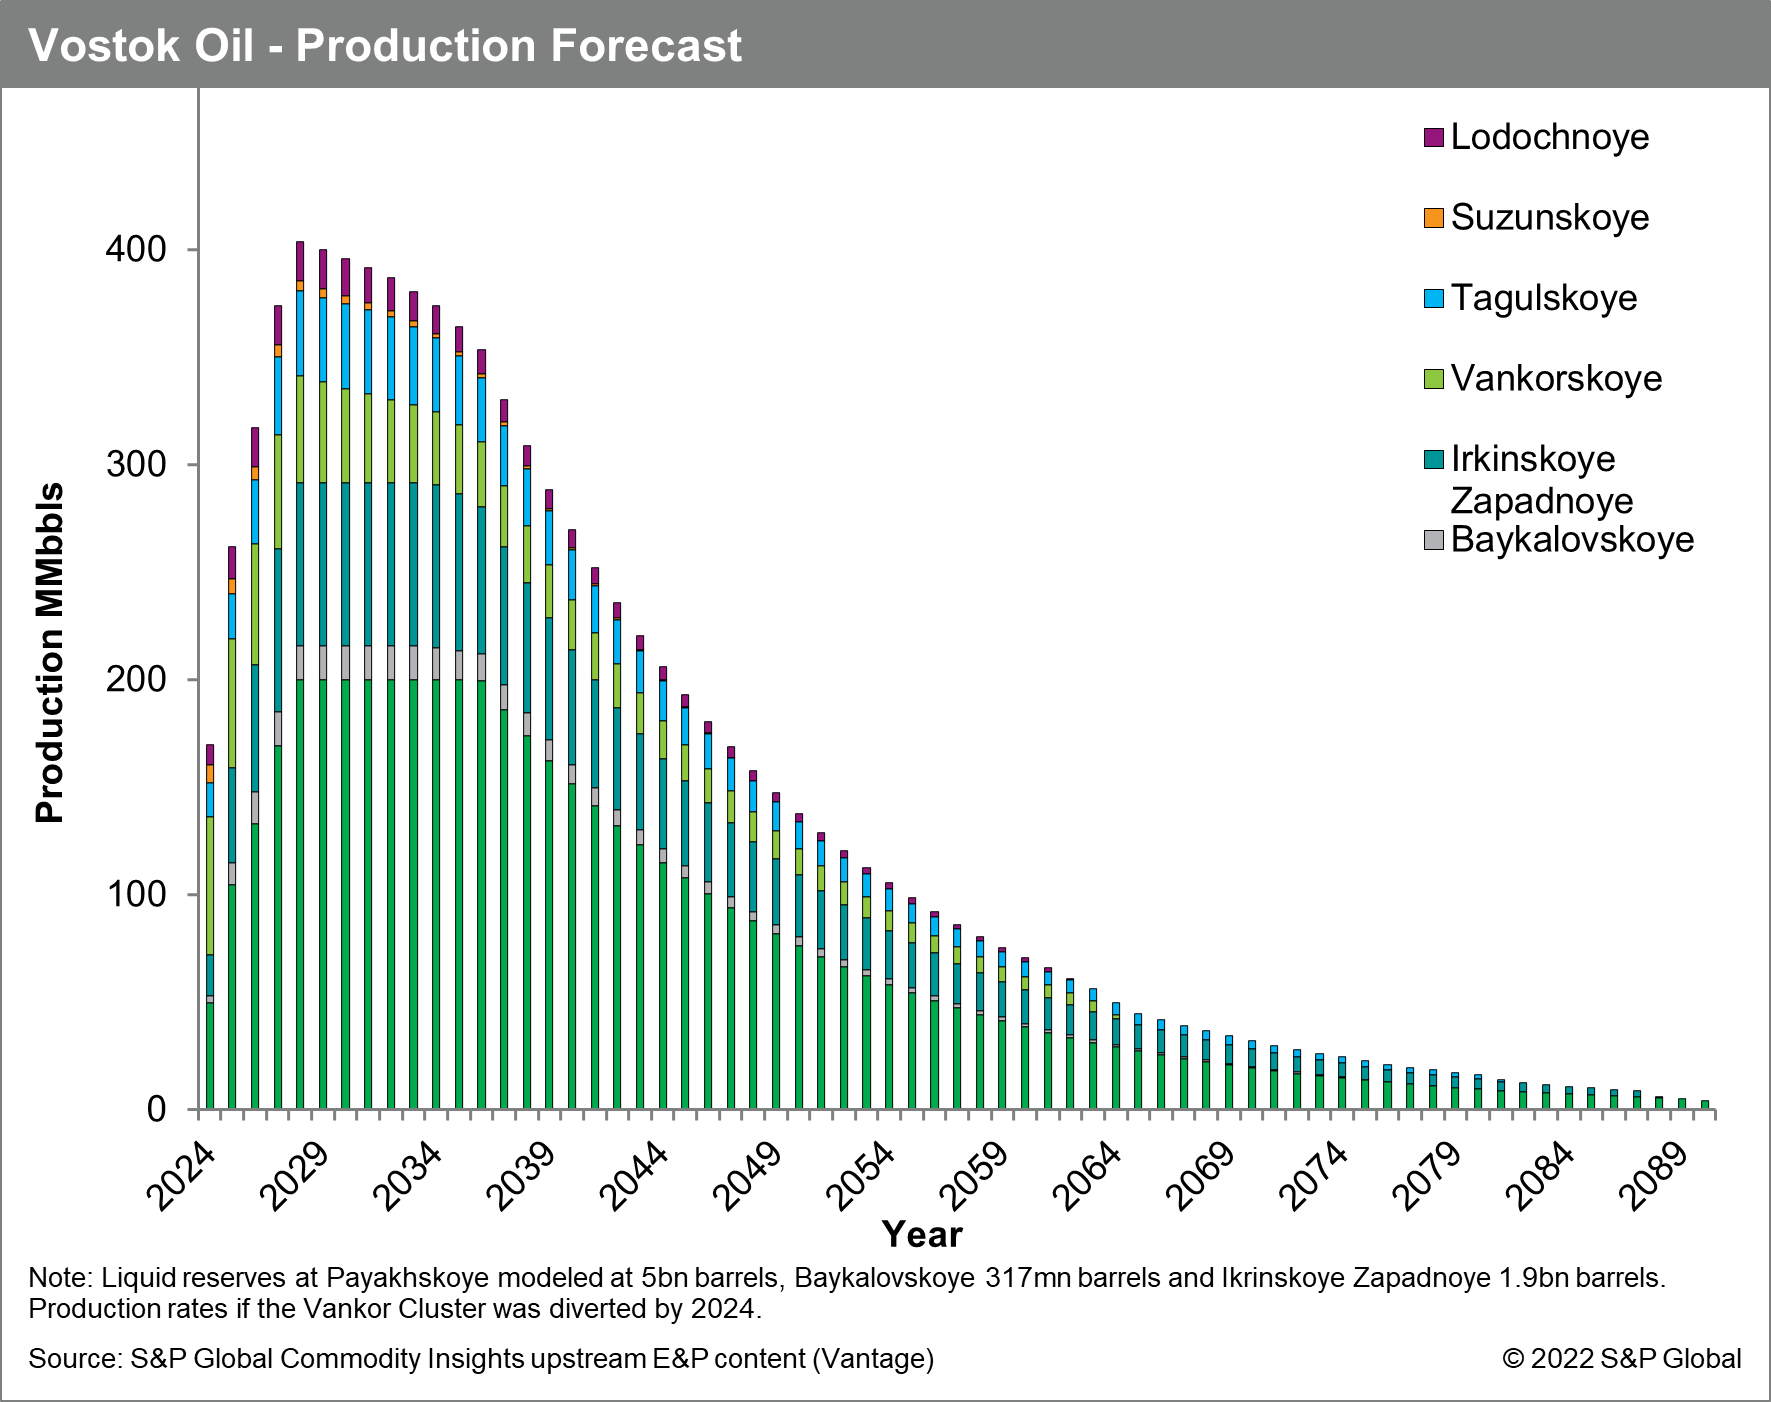Click the first stacked bar's light green segment
Image resolution: width=1771 pixels, height=1402 pixels.
(x=210, y=885)
